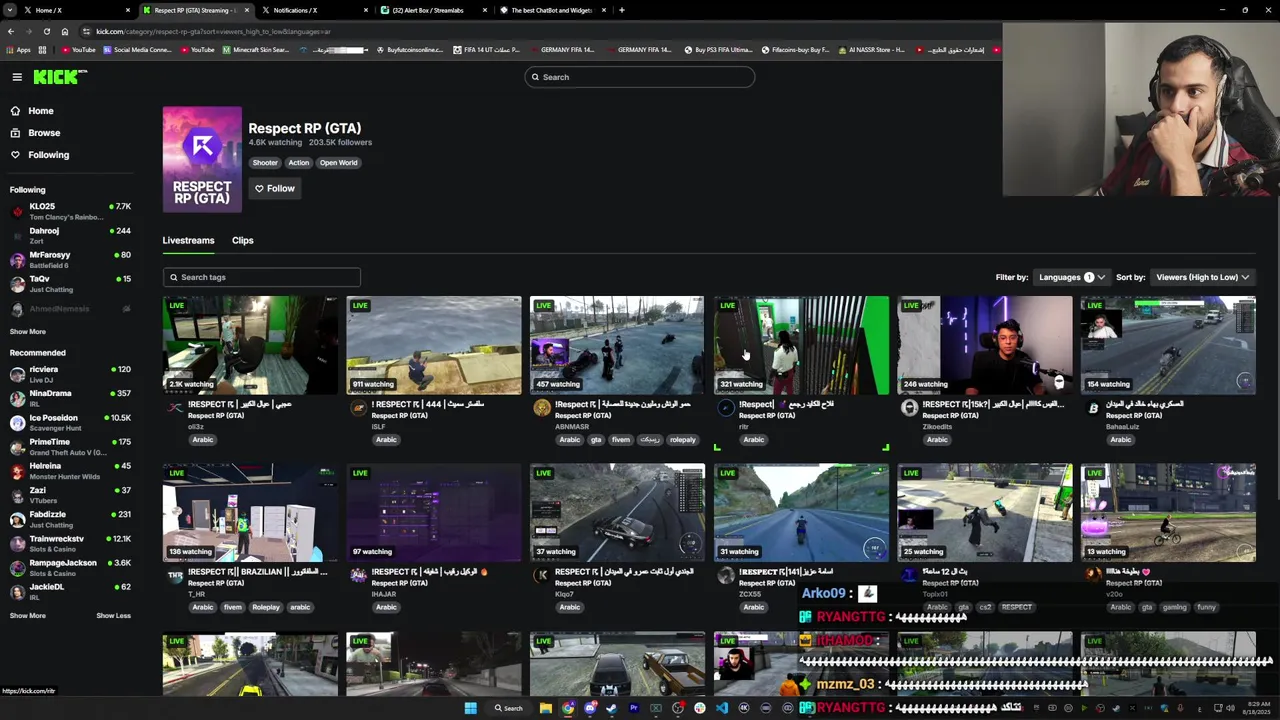Open MrFarosyy avatar in Following list

point(17,260)
